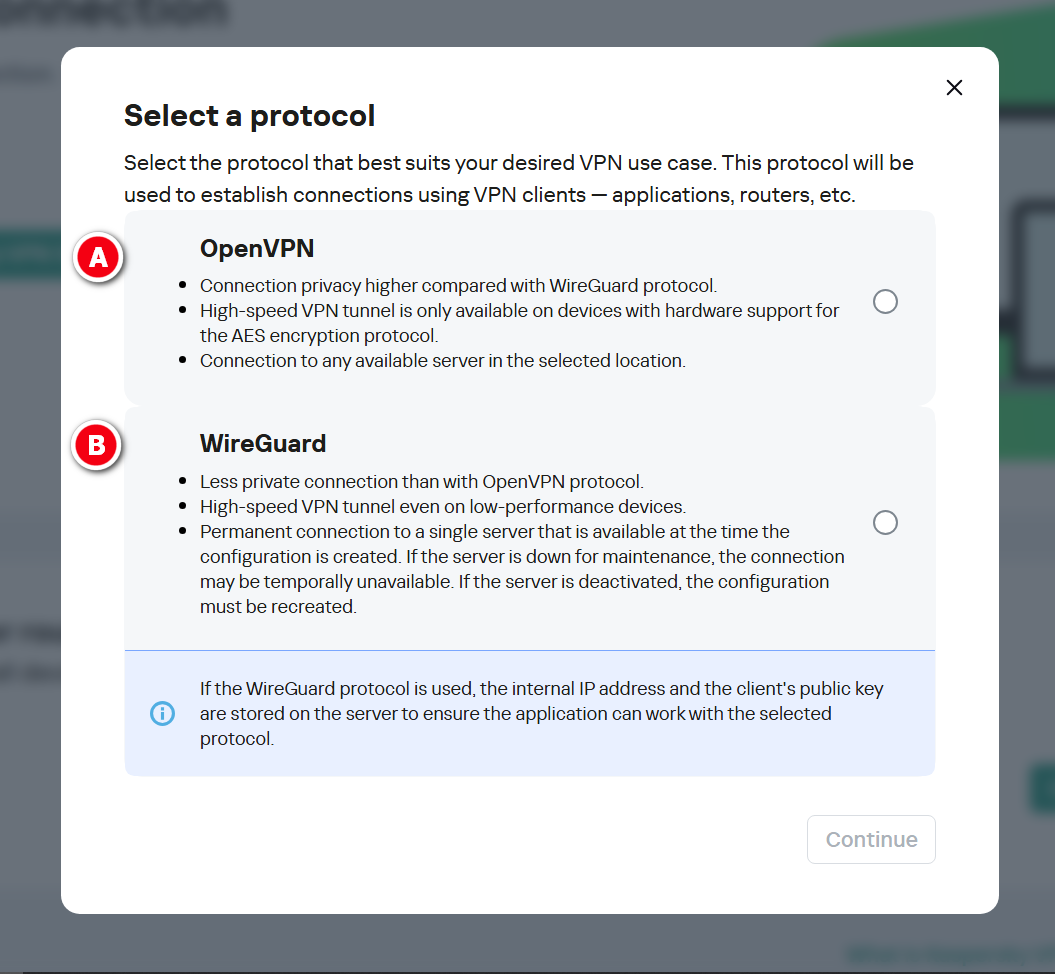
Task: Click the OpenVPN connection privacy bullet
Action: point(458,285)
